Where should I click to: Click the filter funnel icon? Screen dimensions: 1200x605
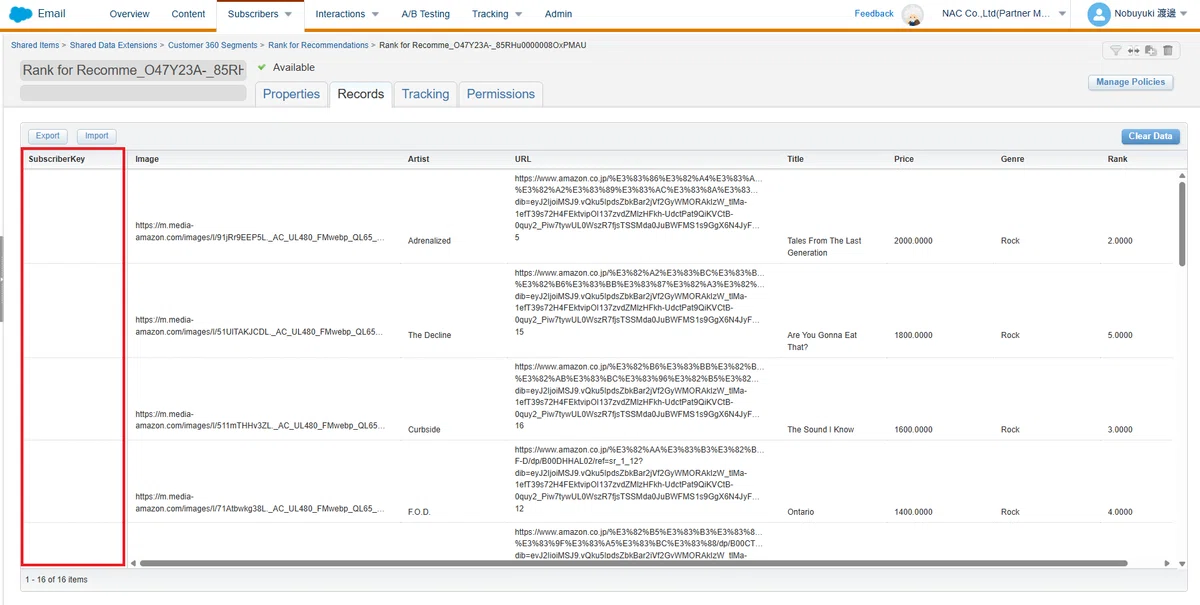click(1116, 50)
